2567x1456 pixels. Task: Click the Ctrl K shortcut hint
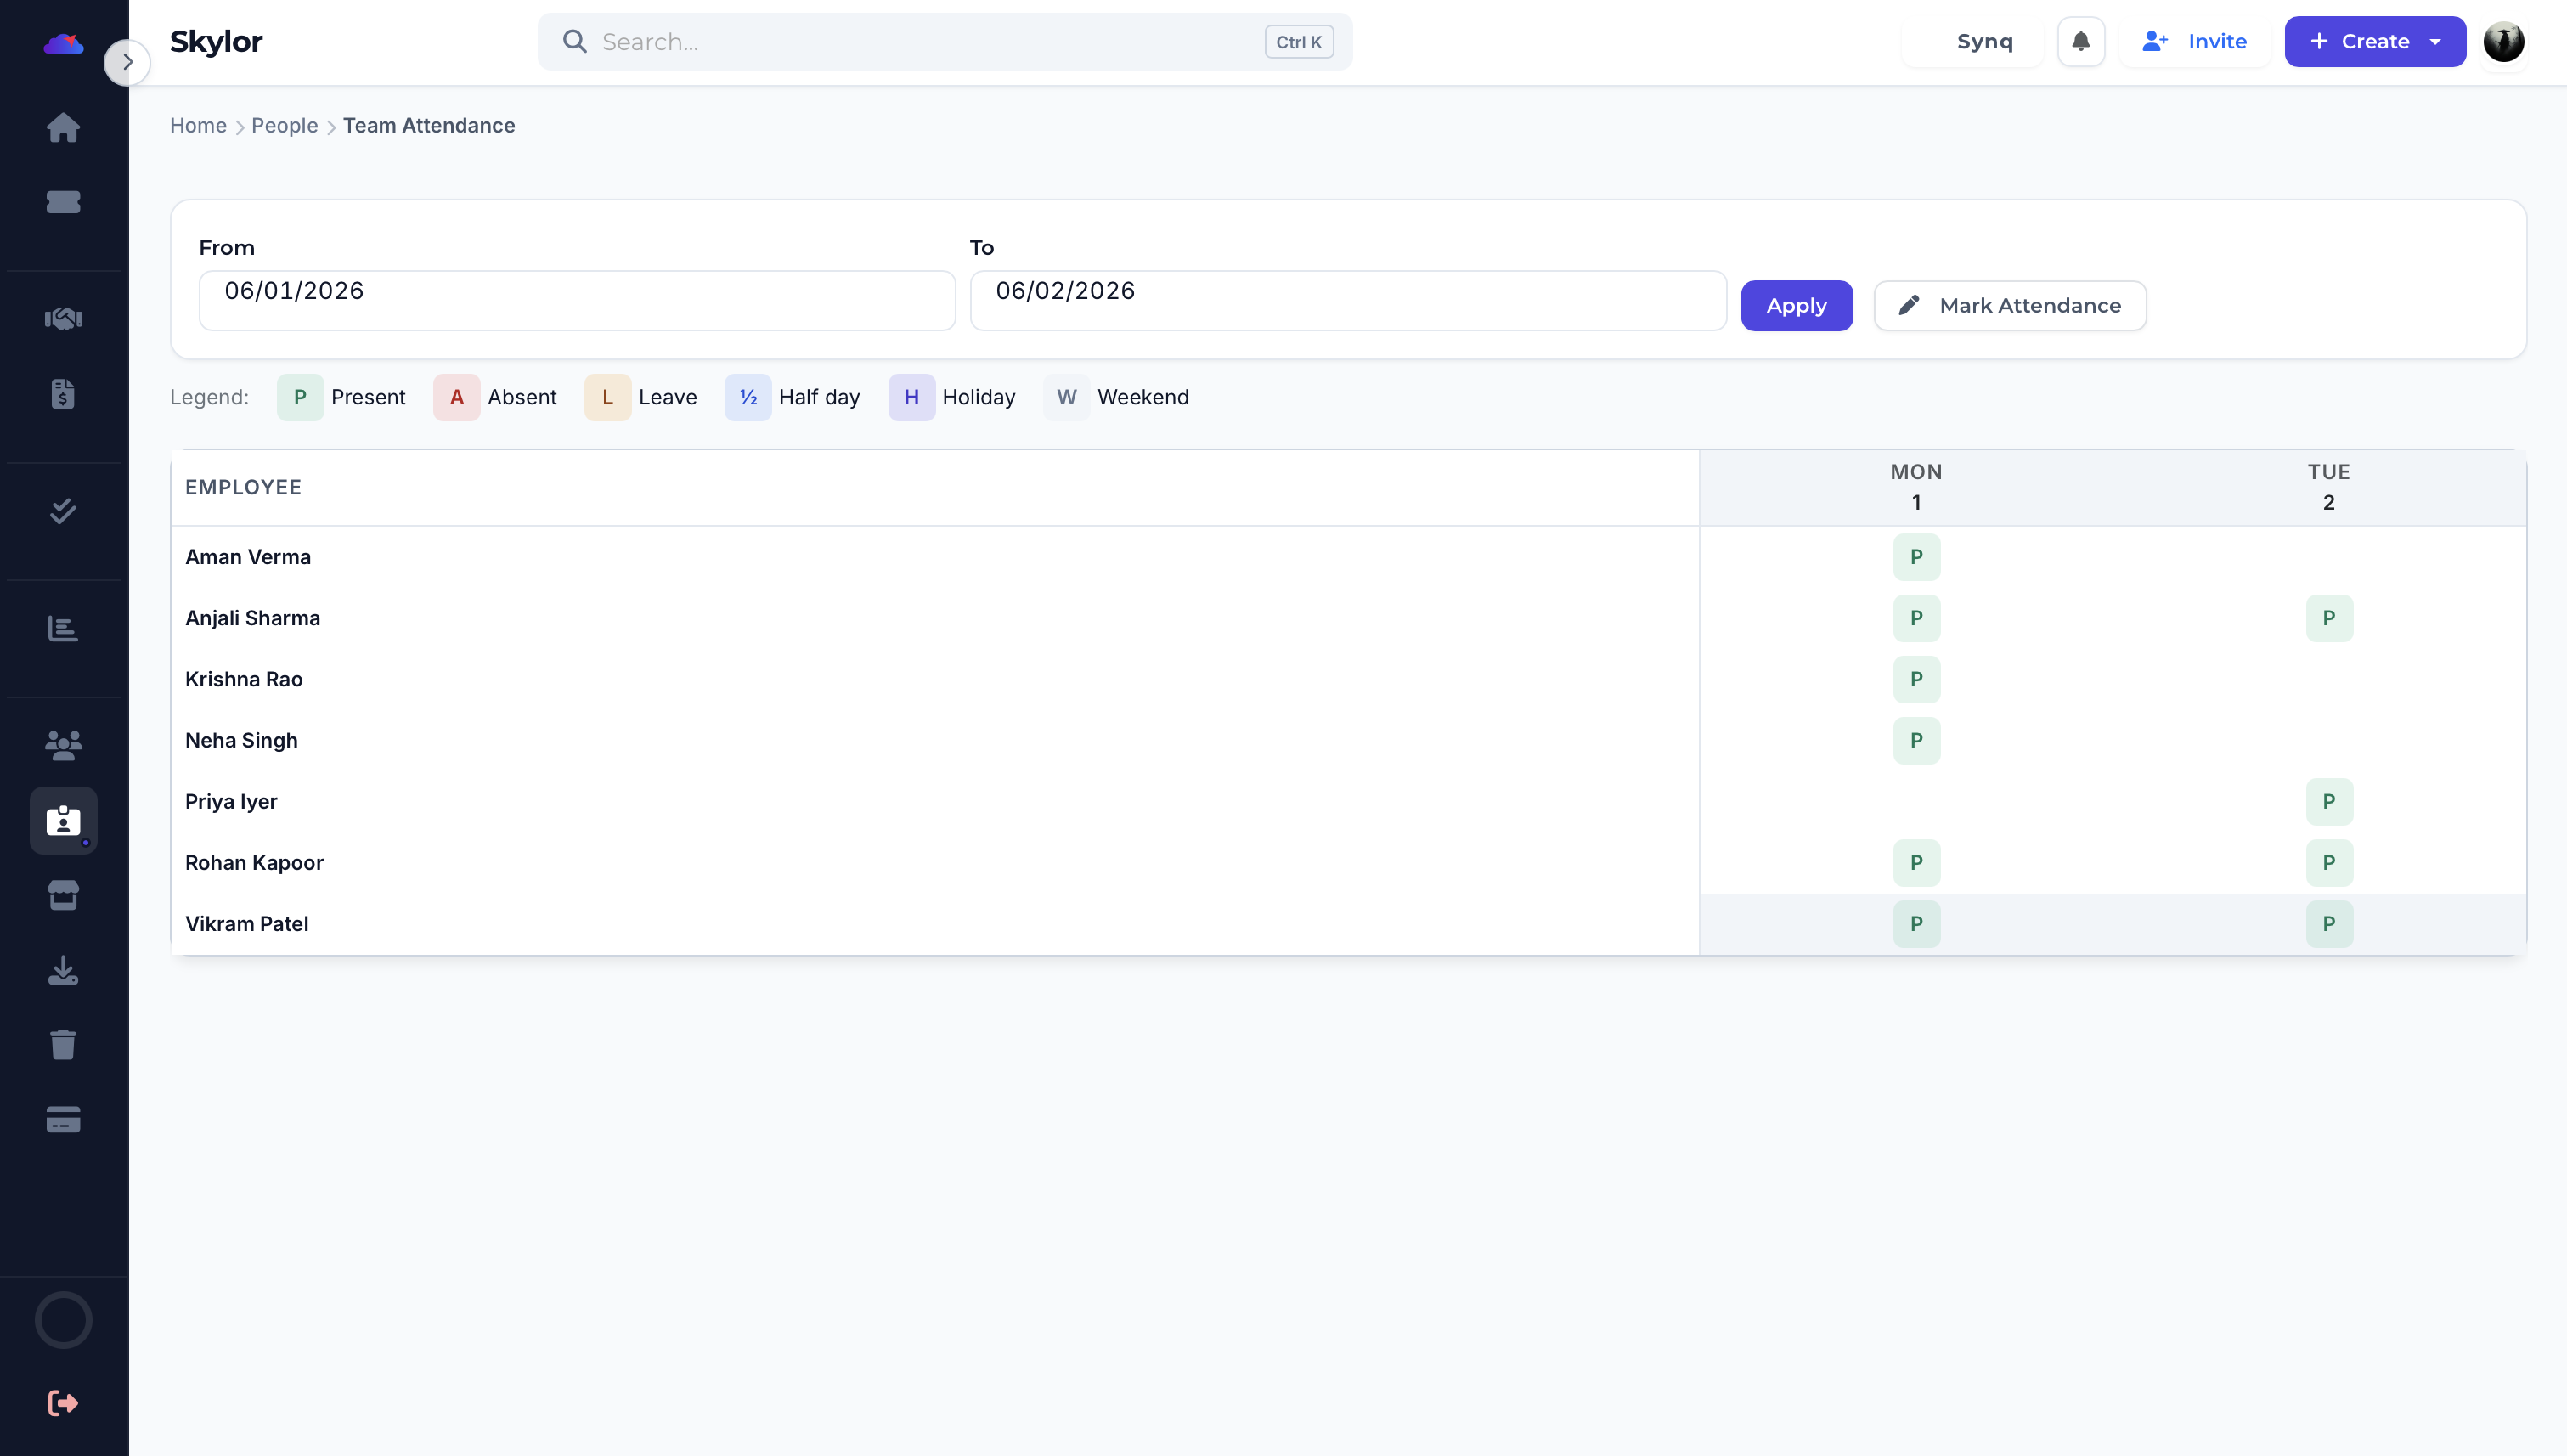[1298, 42]
